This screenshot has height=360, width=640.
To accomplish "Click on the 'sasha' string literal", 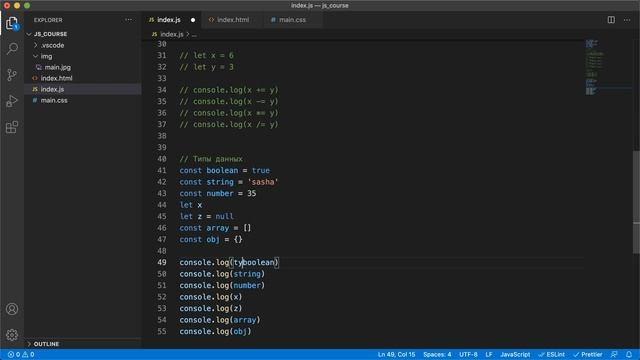I will 263,182.
